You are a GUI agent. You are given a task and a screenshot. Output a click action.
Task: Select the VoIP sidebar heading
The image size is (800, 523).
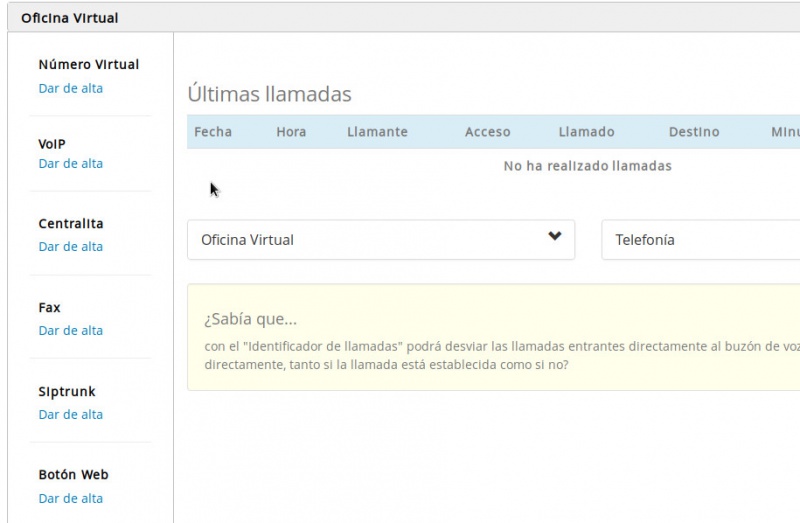[52, 144]
